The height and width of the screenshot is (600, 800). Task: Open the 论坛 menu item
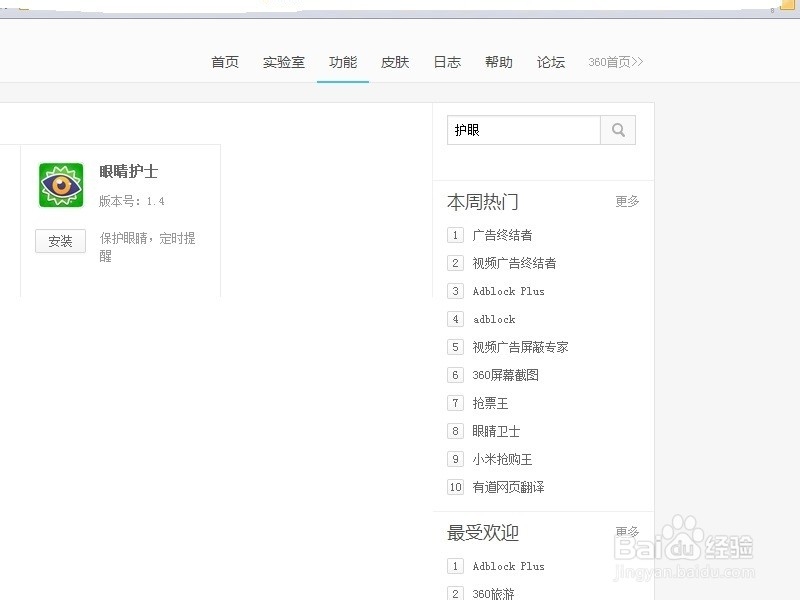point(550,61)
